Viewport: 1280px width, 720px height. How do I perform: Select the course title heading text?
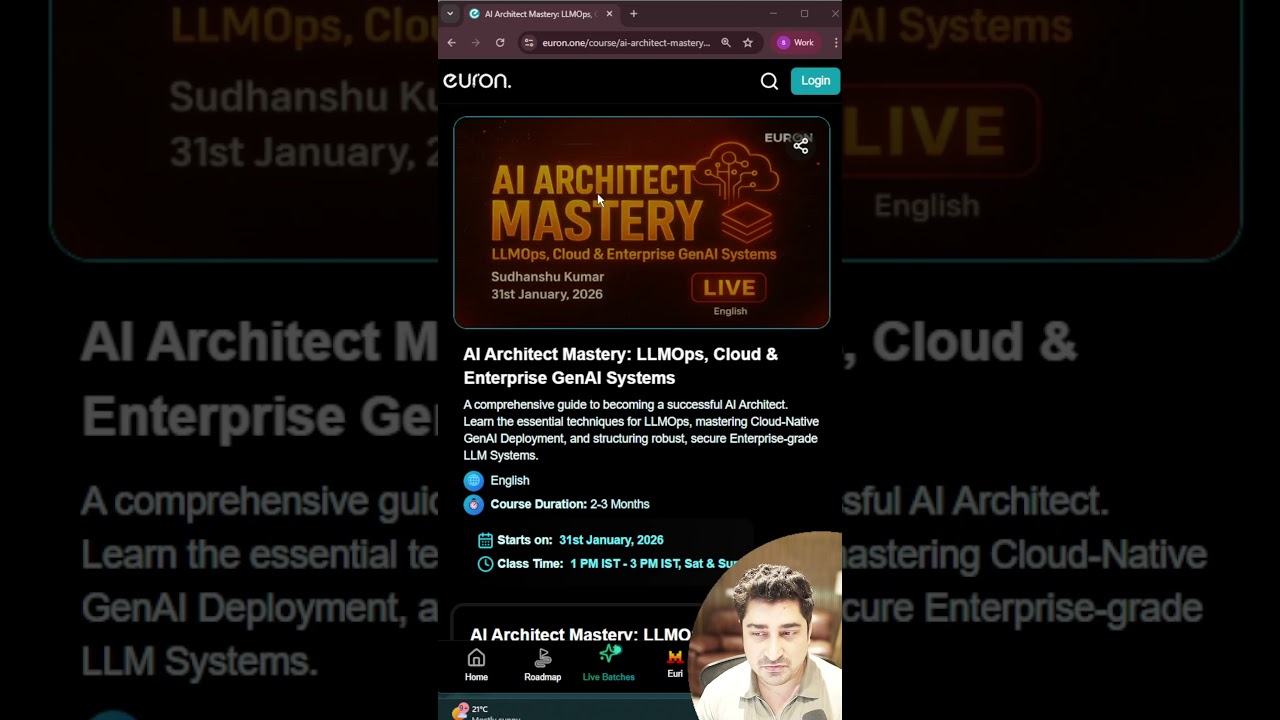pos(620,366)
